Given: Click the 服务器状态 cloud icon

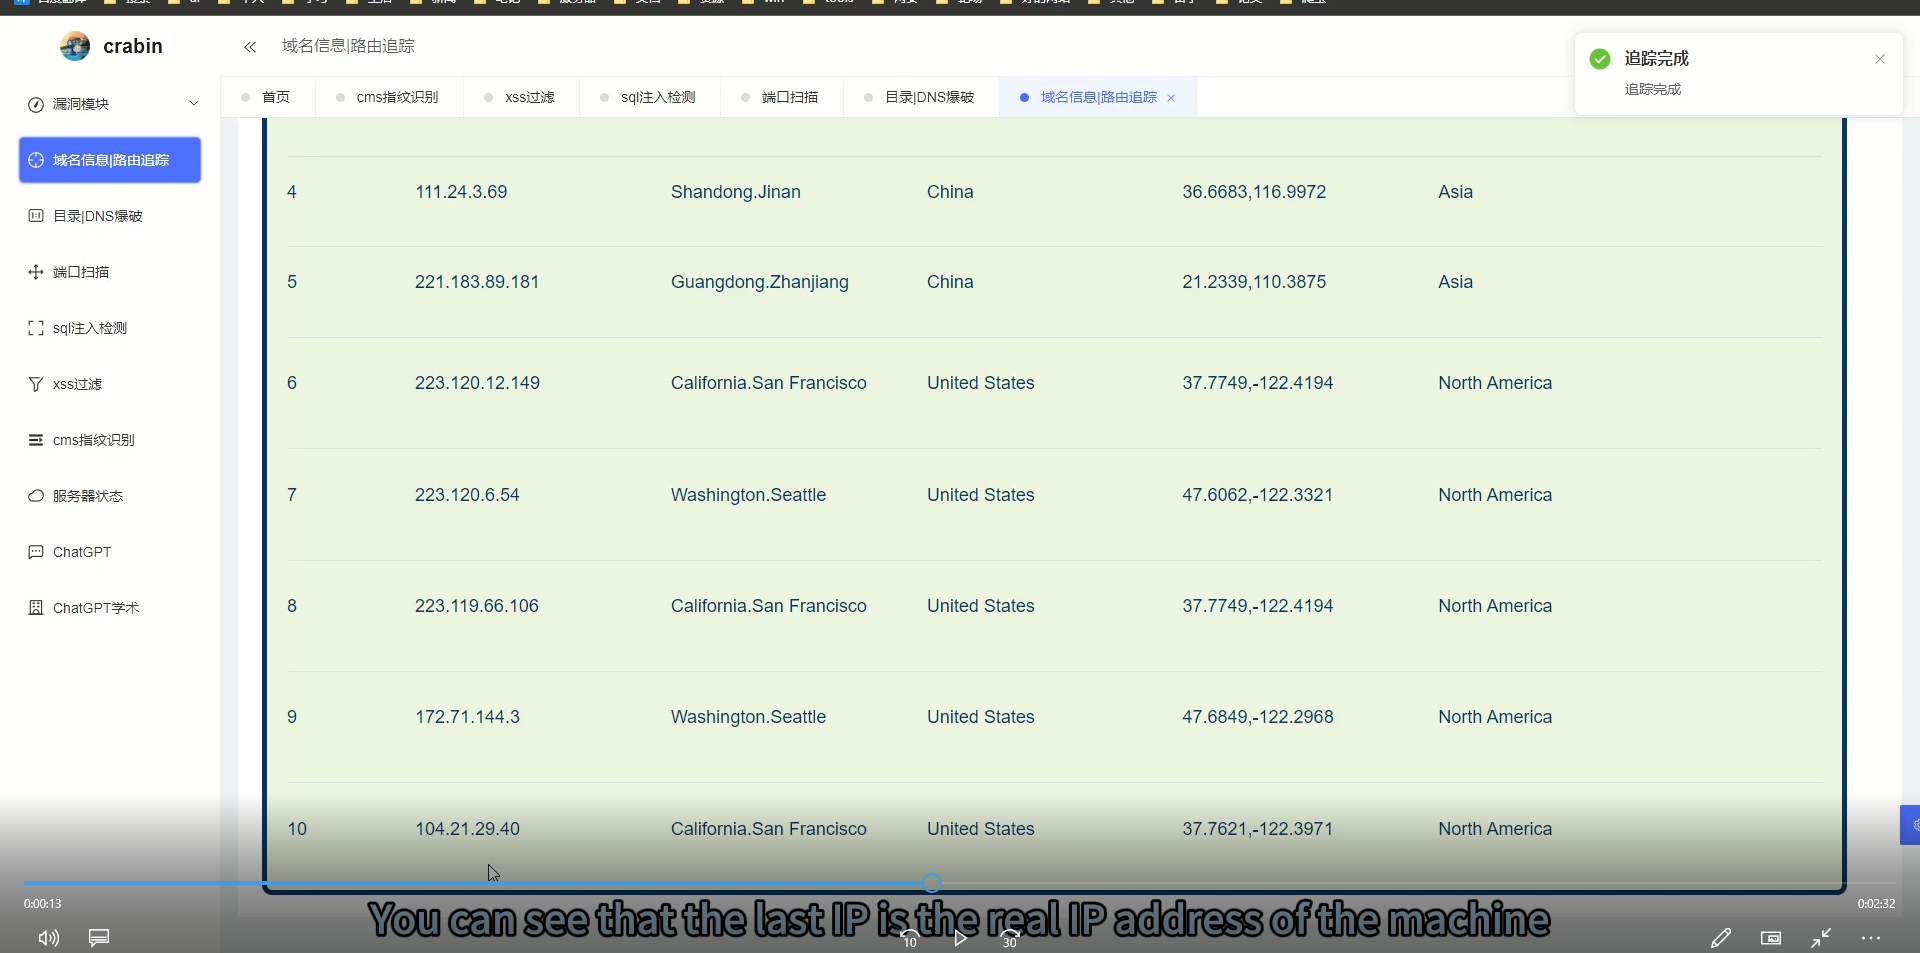Looking at the screenshot, I should click(36, 496).
